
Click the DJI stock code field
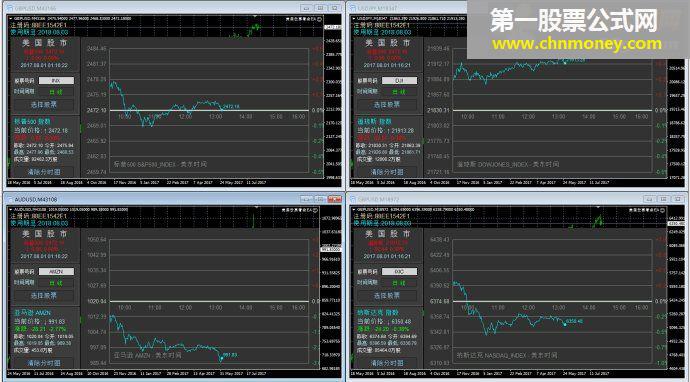399,81
